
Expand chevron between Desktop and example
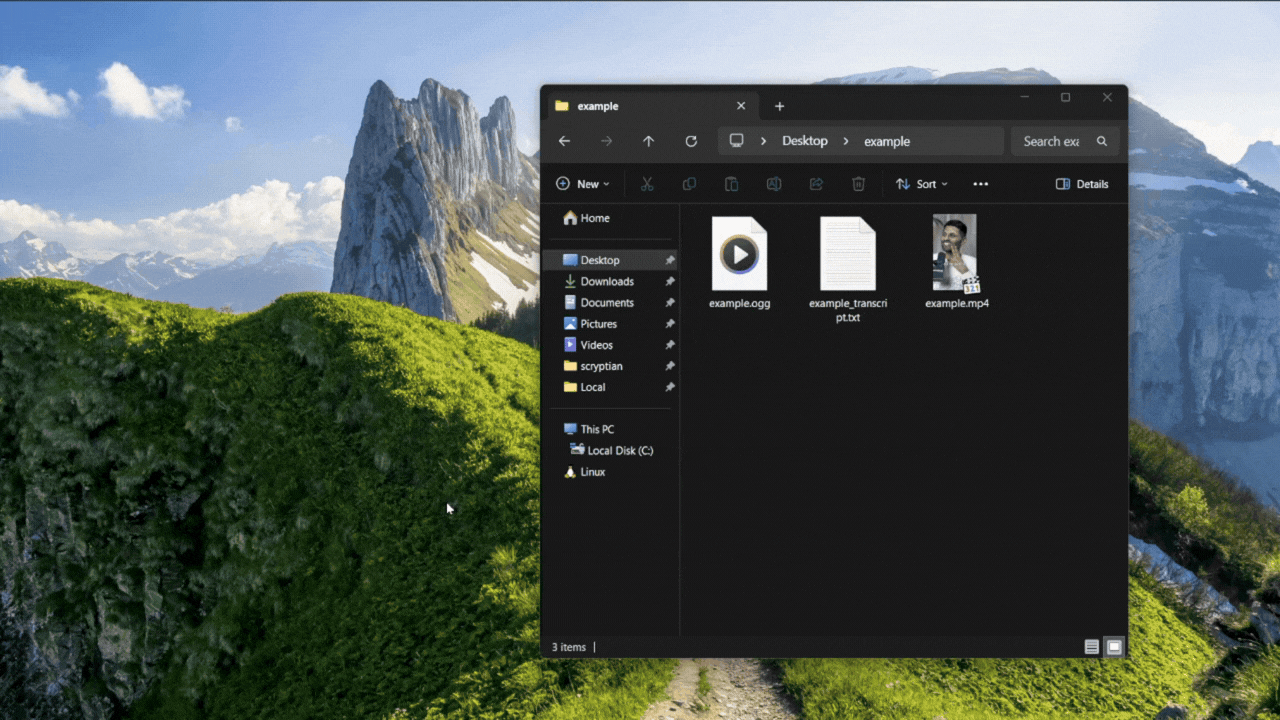(845, 141)
